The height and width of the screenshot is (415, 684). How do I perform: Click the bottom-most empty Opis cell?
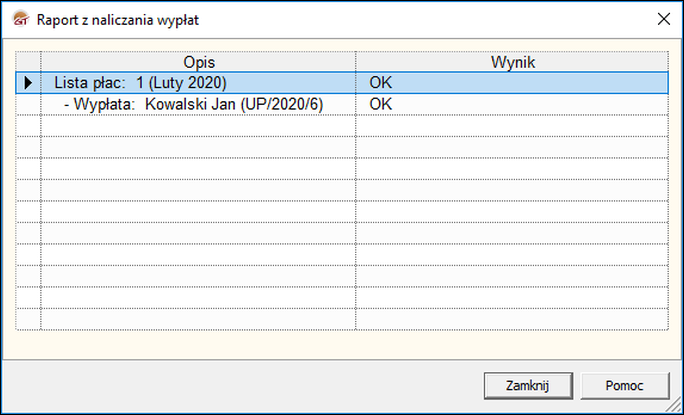(x=198, y=319)
